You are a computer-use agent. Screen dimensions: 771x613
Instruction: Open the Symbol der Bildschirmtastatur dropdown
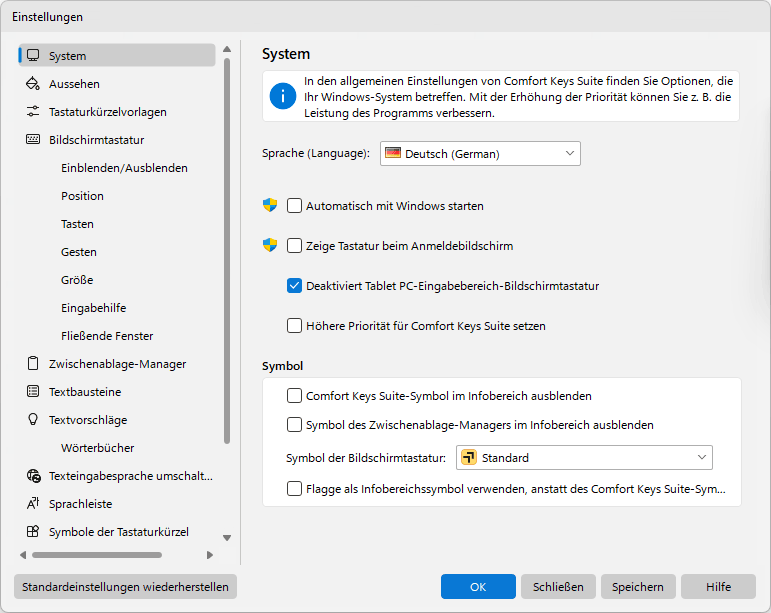point(584,457)
